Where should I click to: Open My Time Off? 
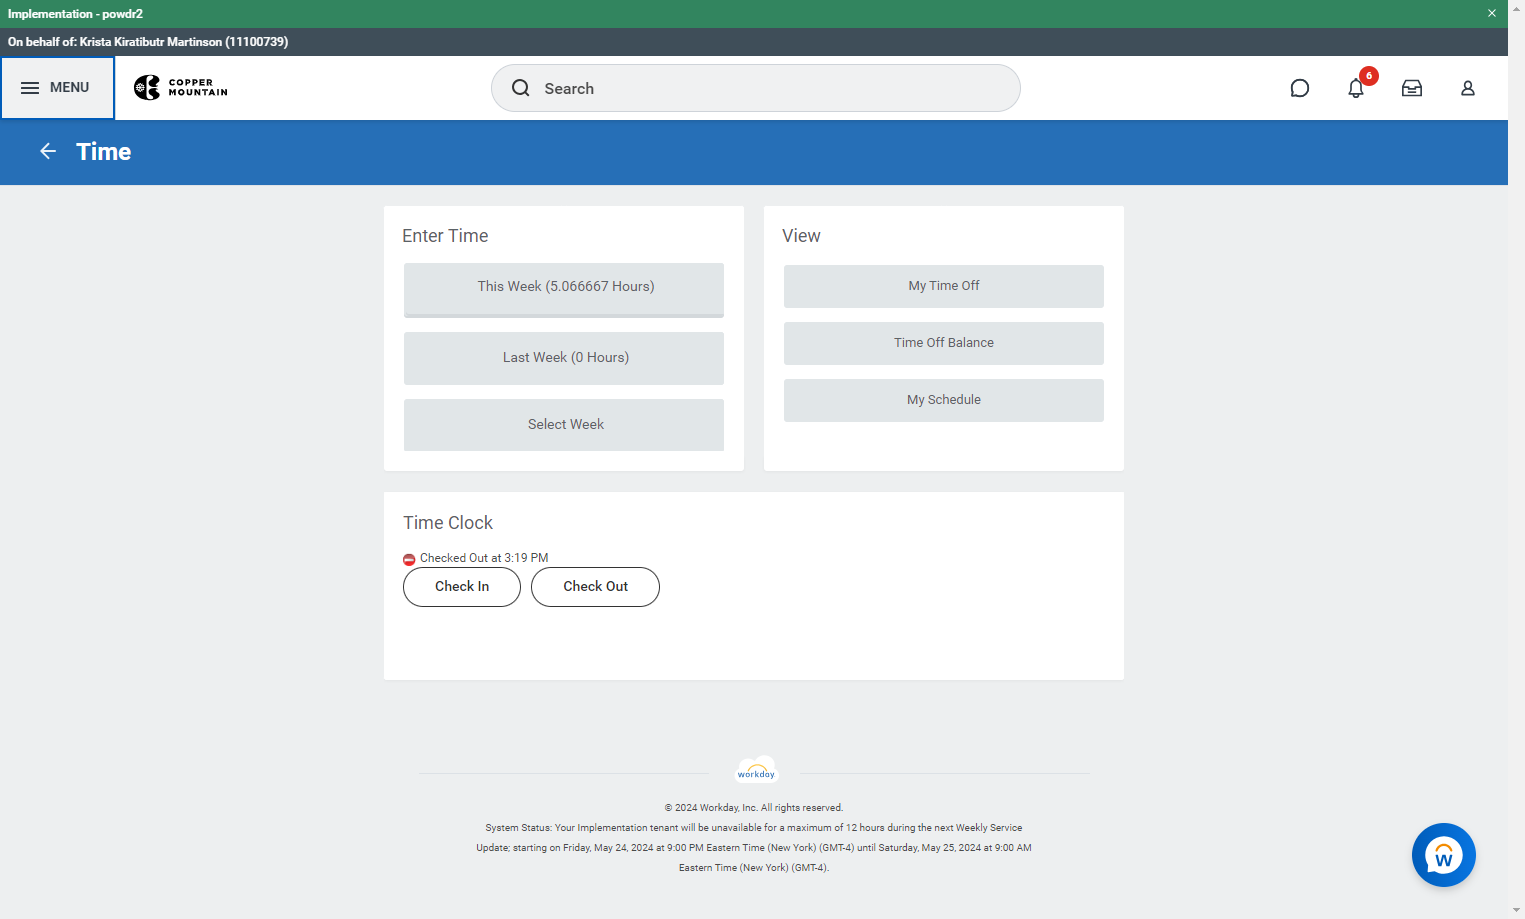coord(944,286)
